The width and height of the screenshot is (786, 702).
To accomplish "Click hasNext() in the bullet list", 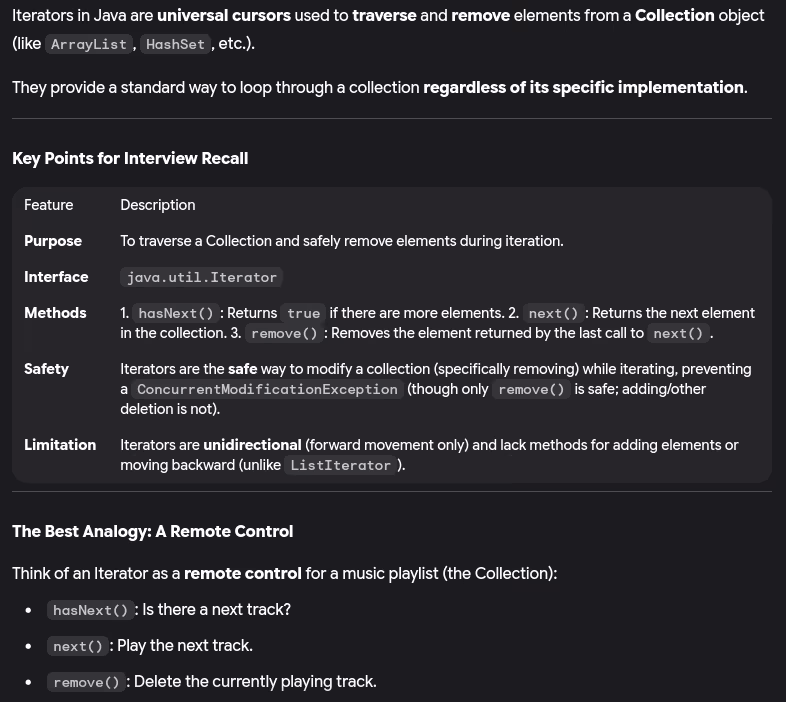I will [91, 610].
